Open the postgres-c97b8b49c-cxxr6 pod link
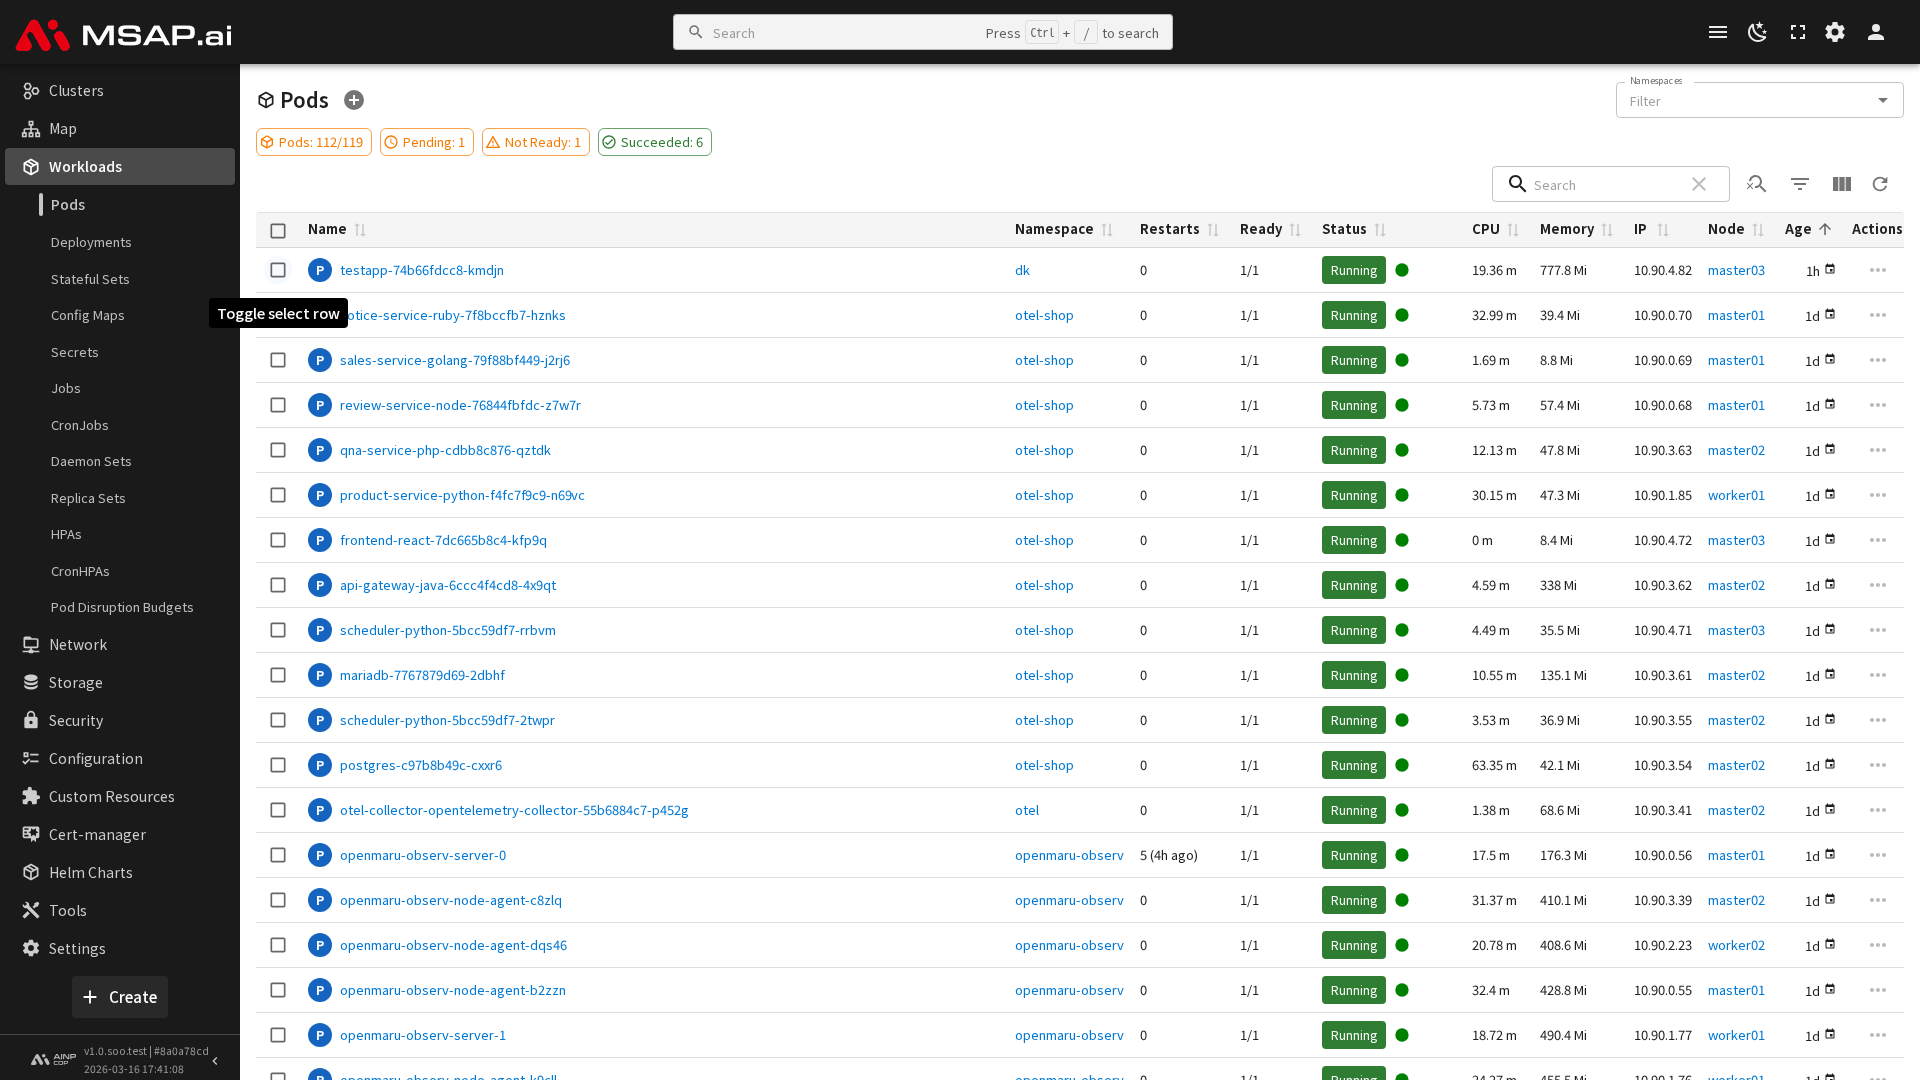This screenshot has width=1920, height=1080. pyautogui.click(x=420, y=765)
